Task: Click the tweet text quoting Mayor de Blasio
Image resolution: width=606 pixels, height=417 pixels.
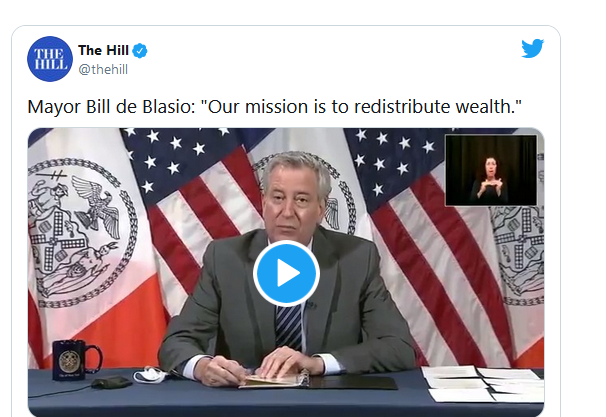Action: pyautogui.click(x=274, y=107)
